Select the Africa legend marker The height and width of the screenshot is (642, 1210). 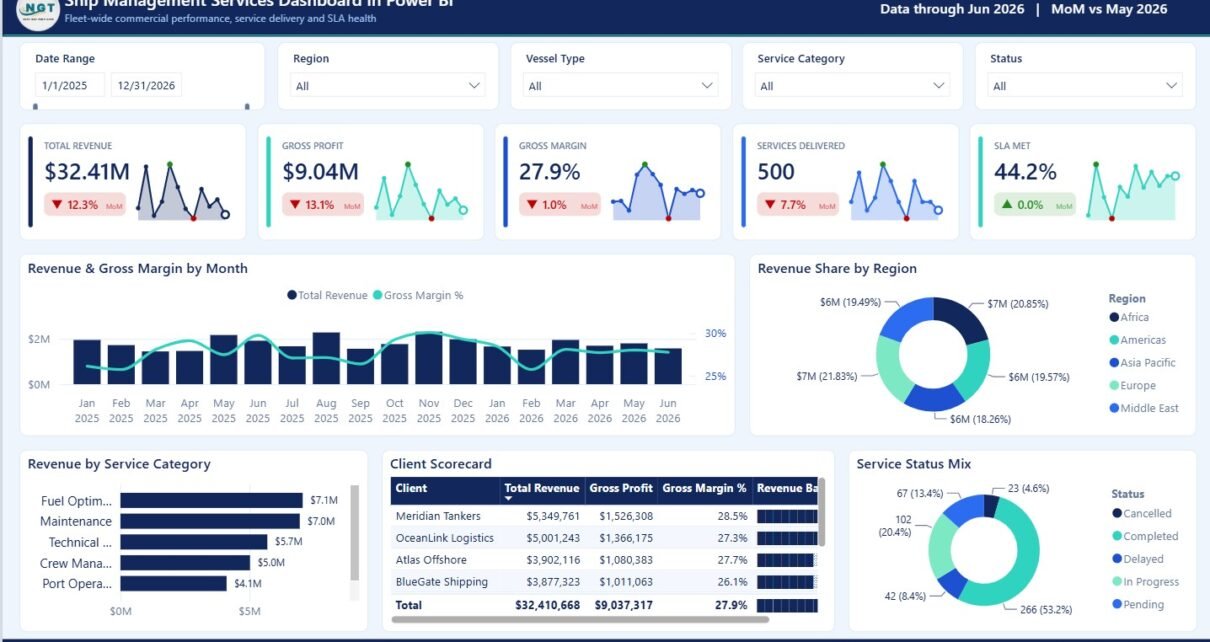coord(1114,317)
